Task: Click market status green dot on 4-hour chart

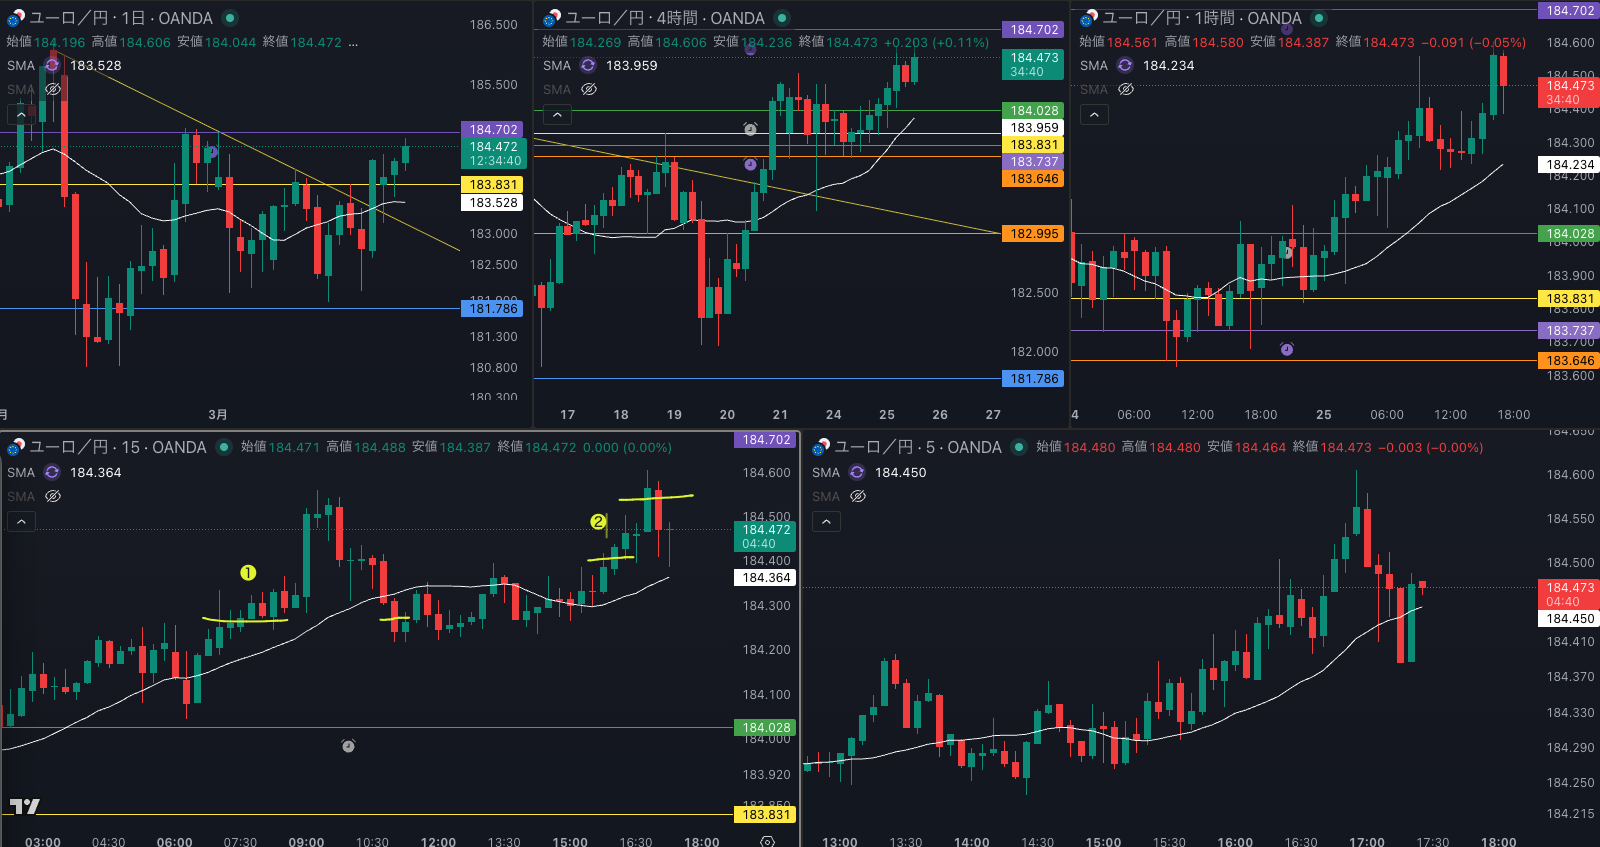Action: (x=782, y=18)
